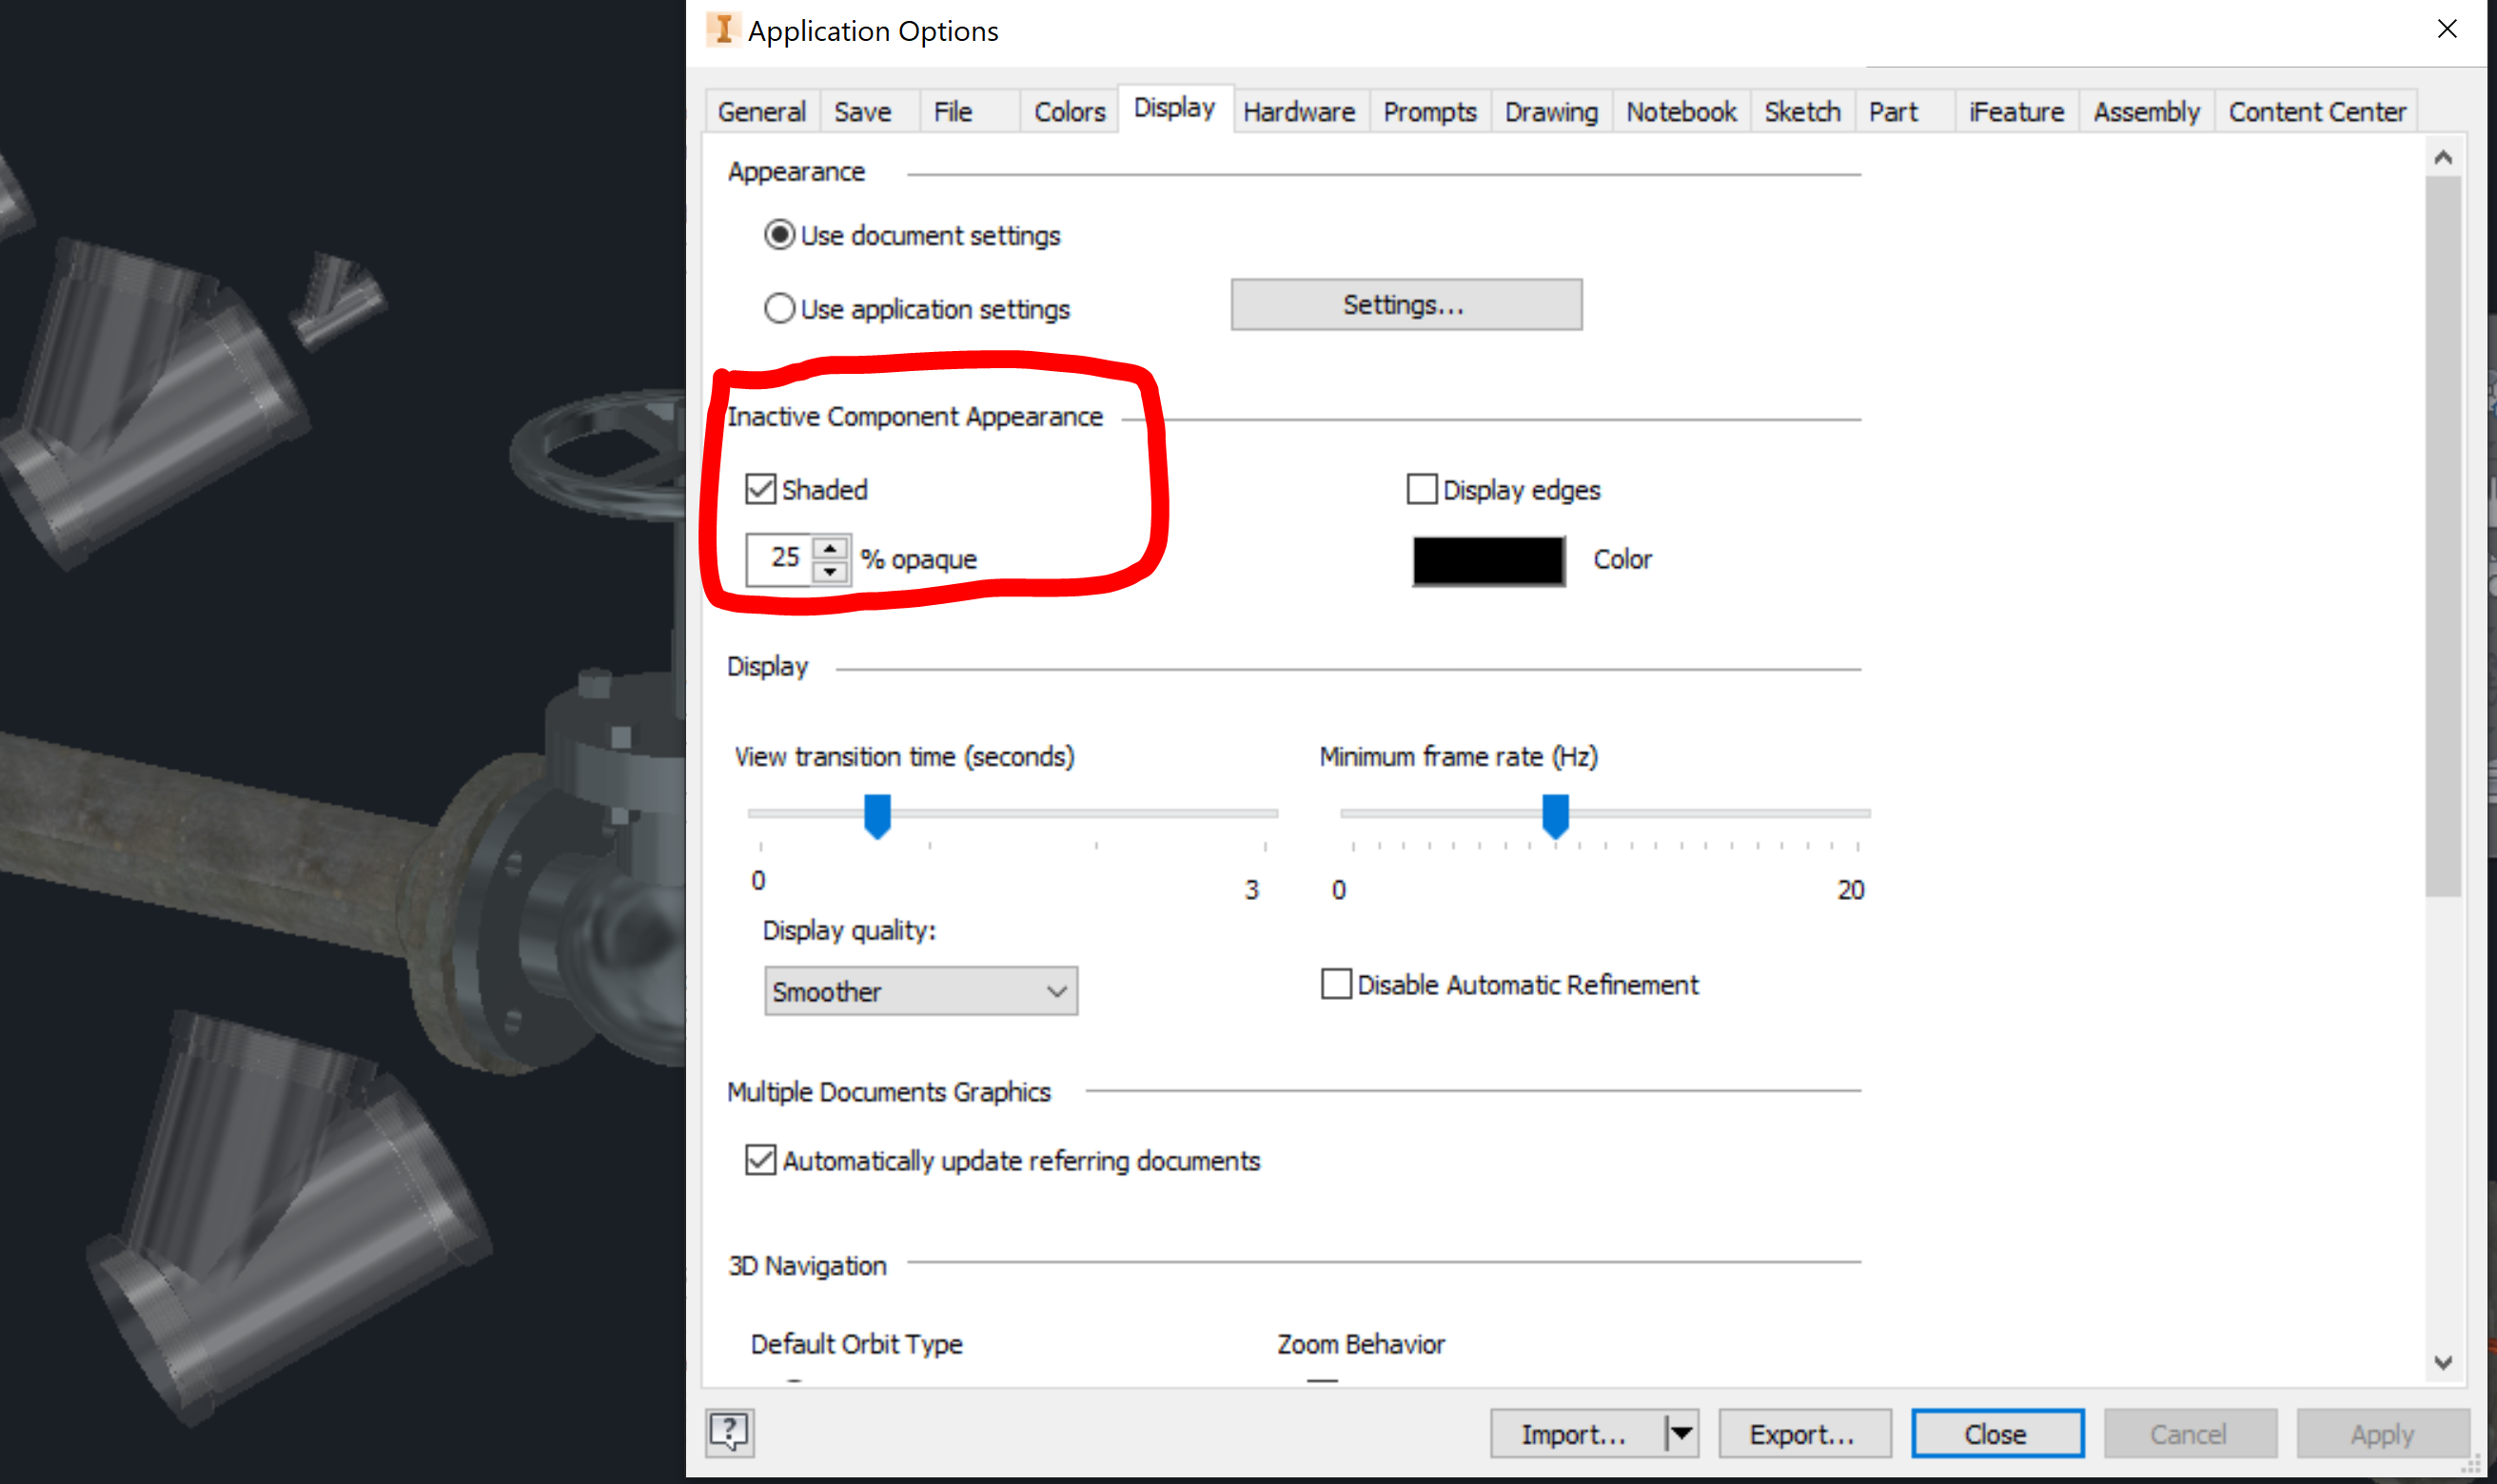Screen dimensions: 2497x1484
Task: Click the Help question mark icon
Action: pos(729,1432)
